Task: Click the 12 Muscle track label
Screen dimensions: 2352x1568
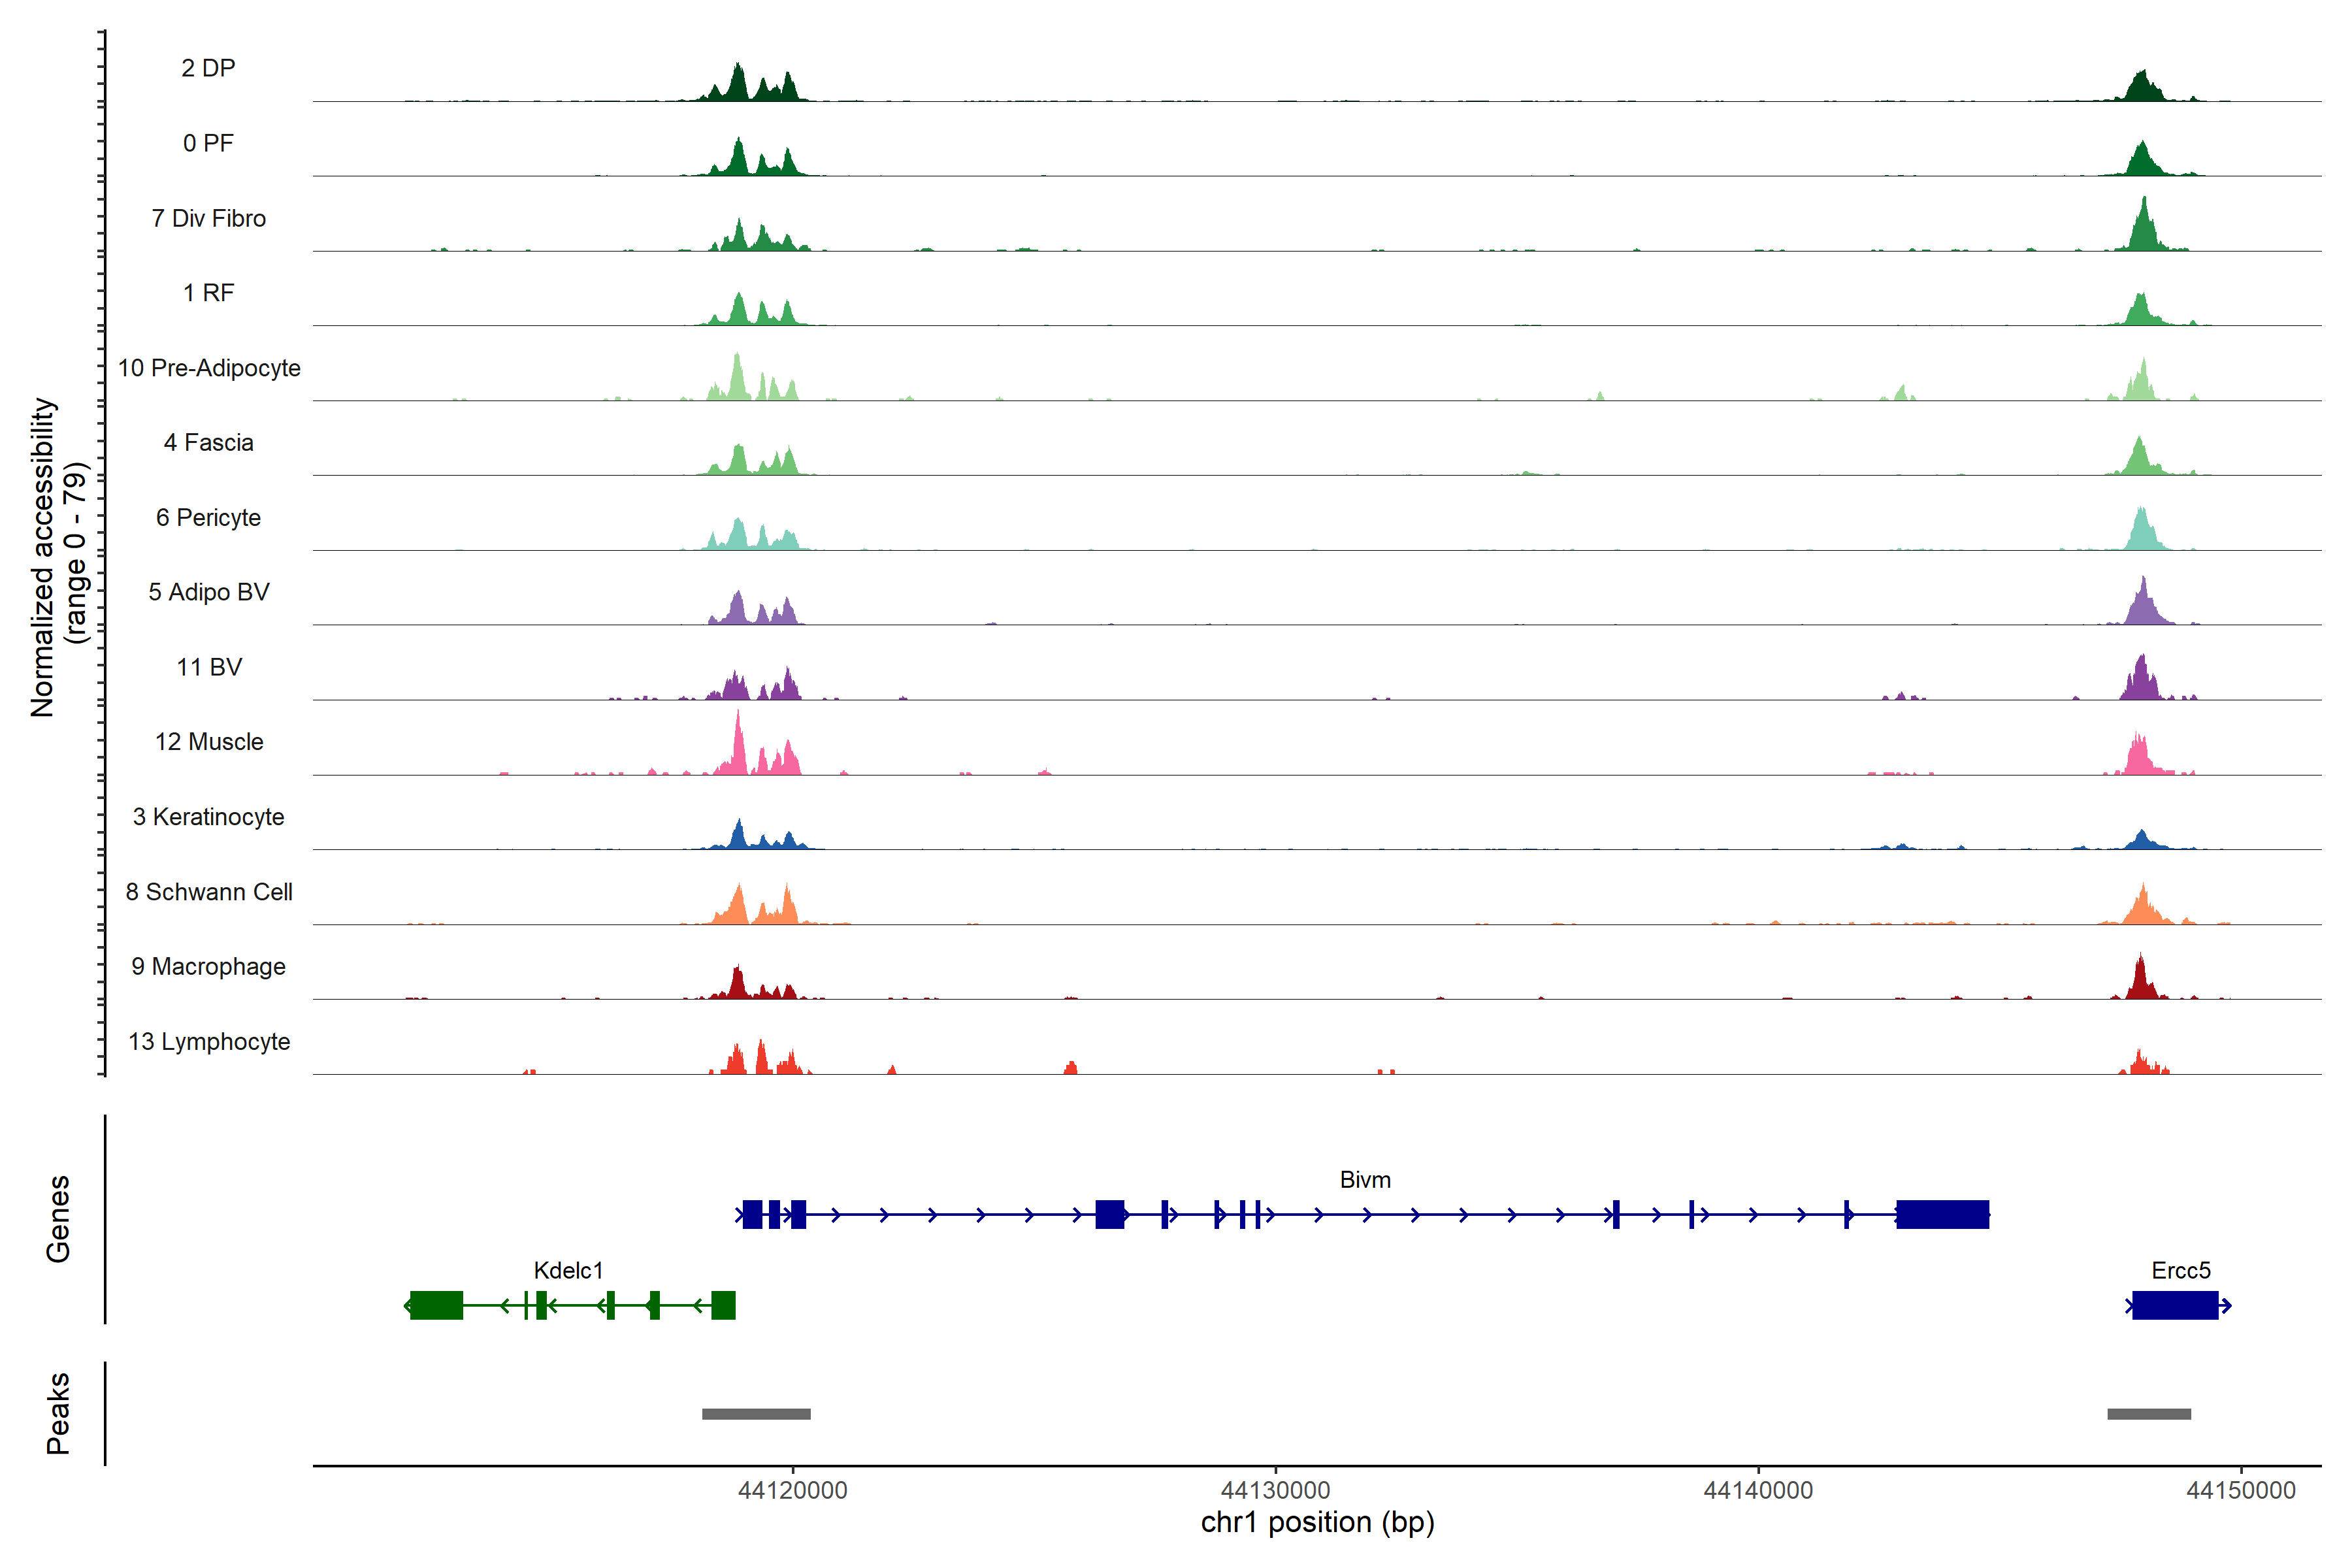Action: coord(209,742)
